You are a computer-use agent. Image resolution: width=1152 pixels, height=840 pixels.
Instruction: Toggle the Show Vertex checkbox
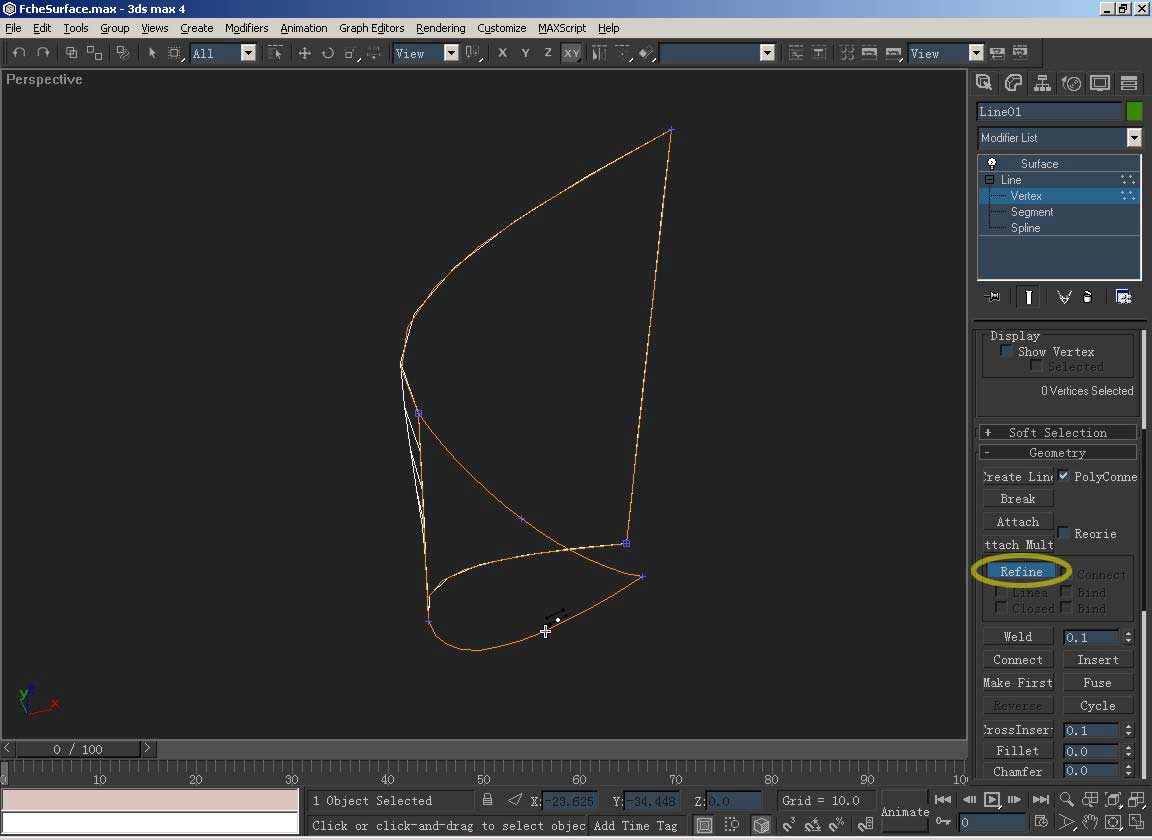click(x=1006, y=351)
